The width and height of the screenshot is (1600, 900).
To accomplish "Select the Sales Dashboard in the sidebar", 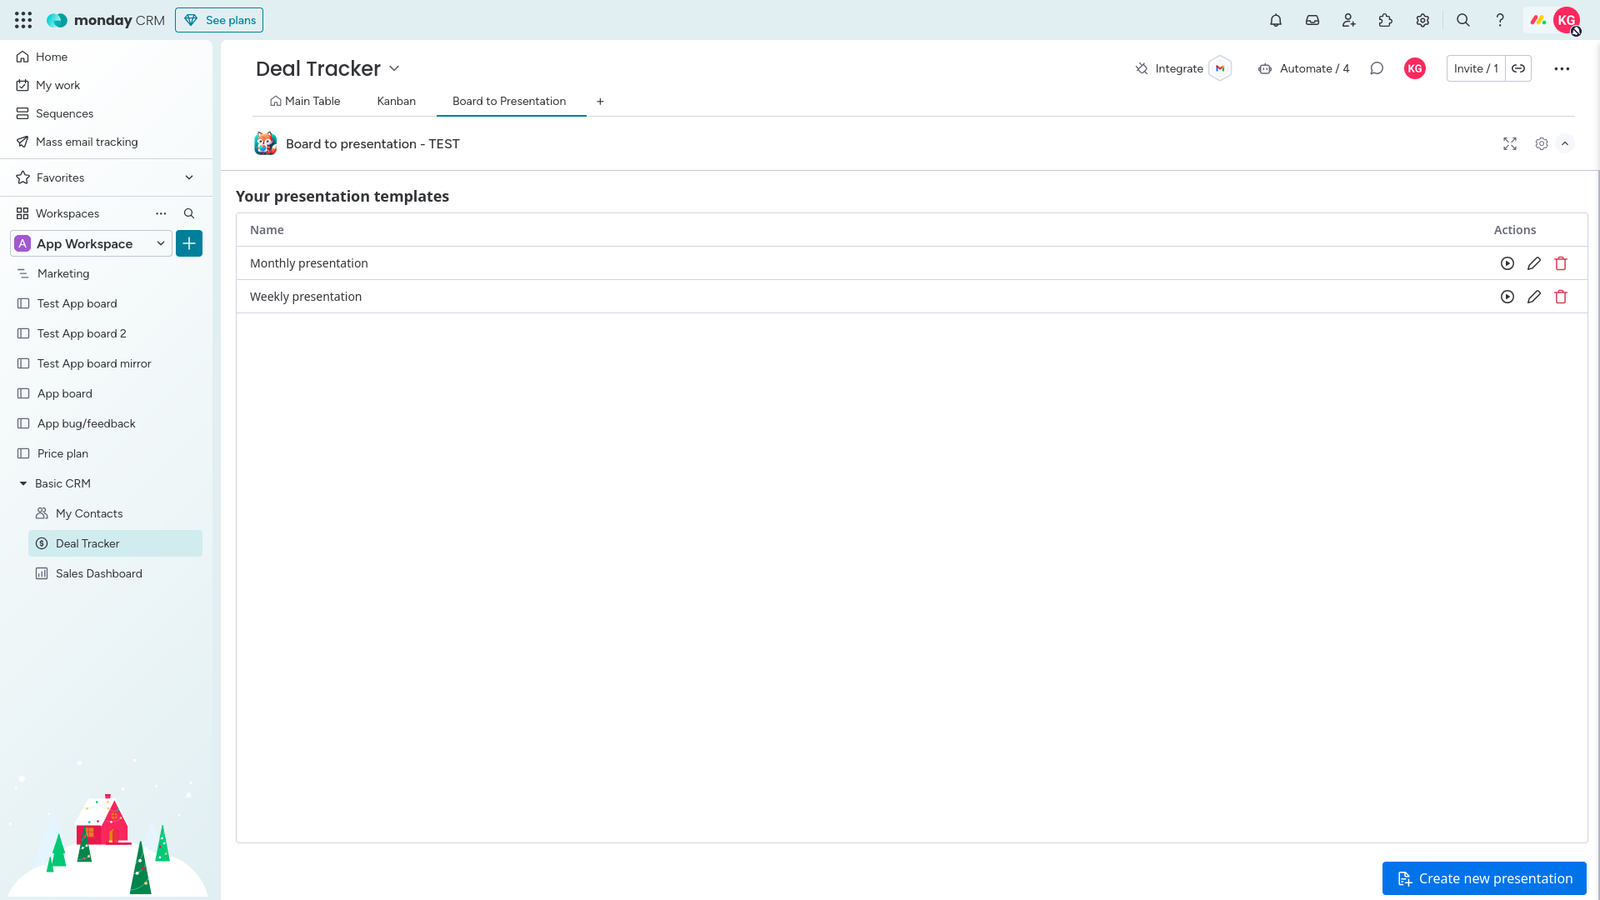I will [99, 573].
